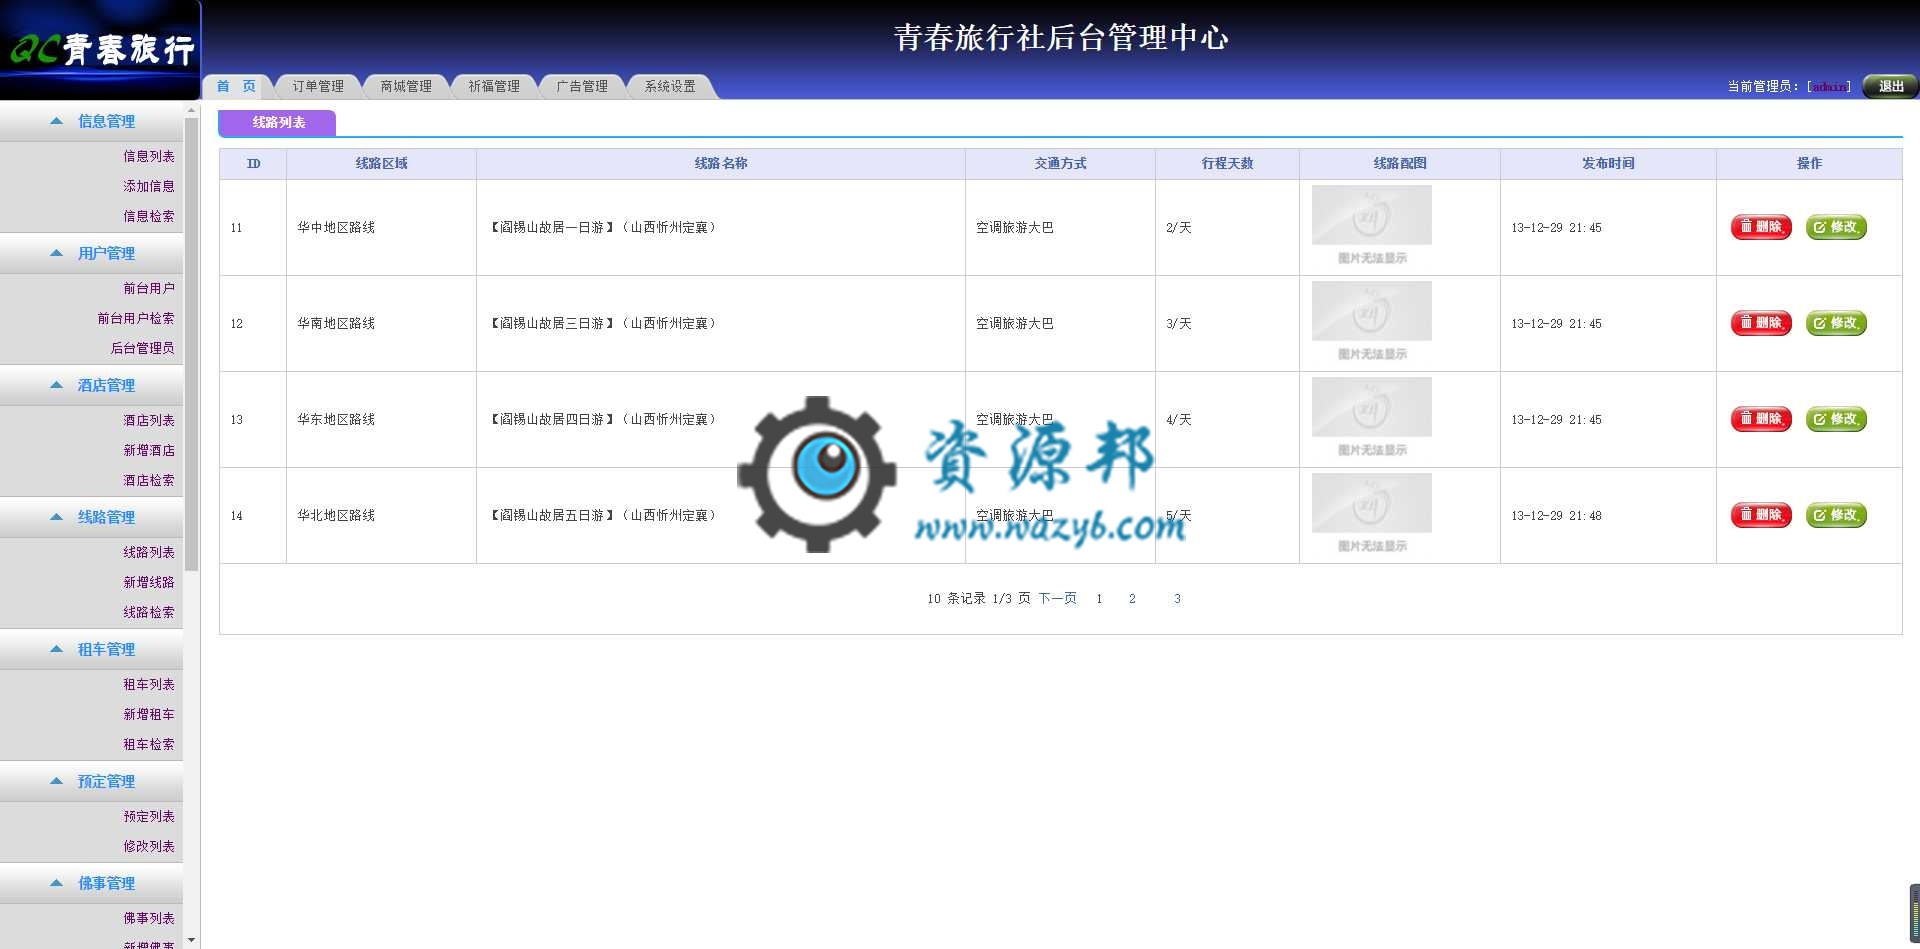Open 预定列表 in the sidebar
The width and height of the screenshot is (1920, 949).
click(x=149, y=816)
